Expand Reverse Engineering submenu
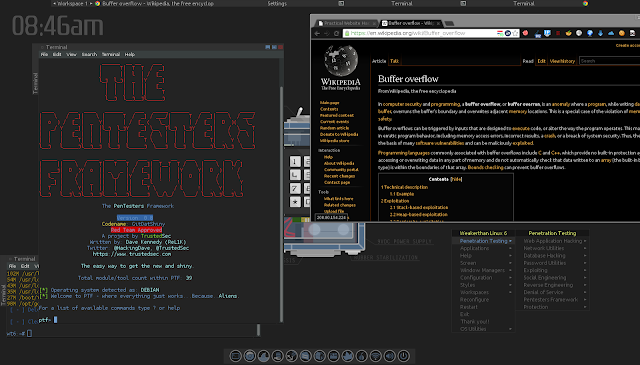The image size is (640, 365). [553, 285]
